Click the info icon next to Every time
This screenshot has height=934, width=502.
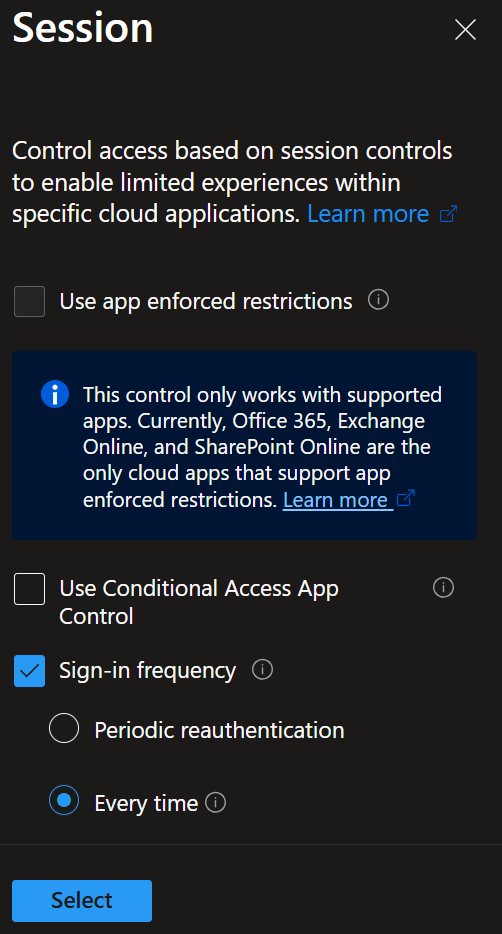[x=215, y=803]
